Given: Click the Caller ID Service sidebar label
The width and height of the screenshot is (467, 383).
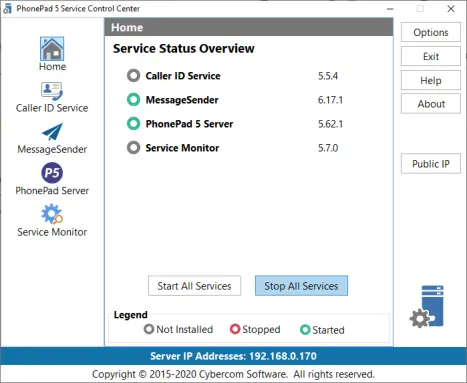Looking at the screenshot, I should (52, 108).
